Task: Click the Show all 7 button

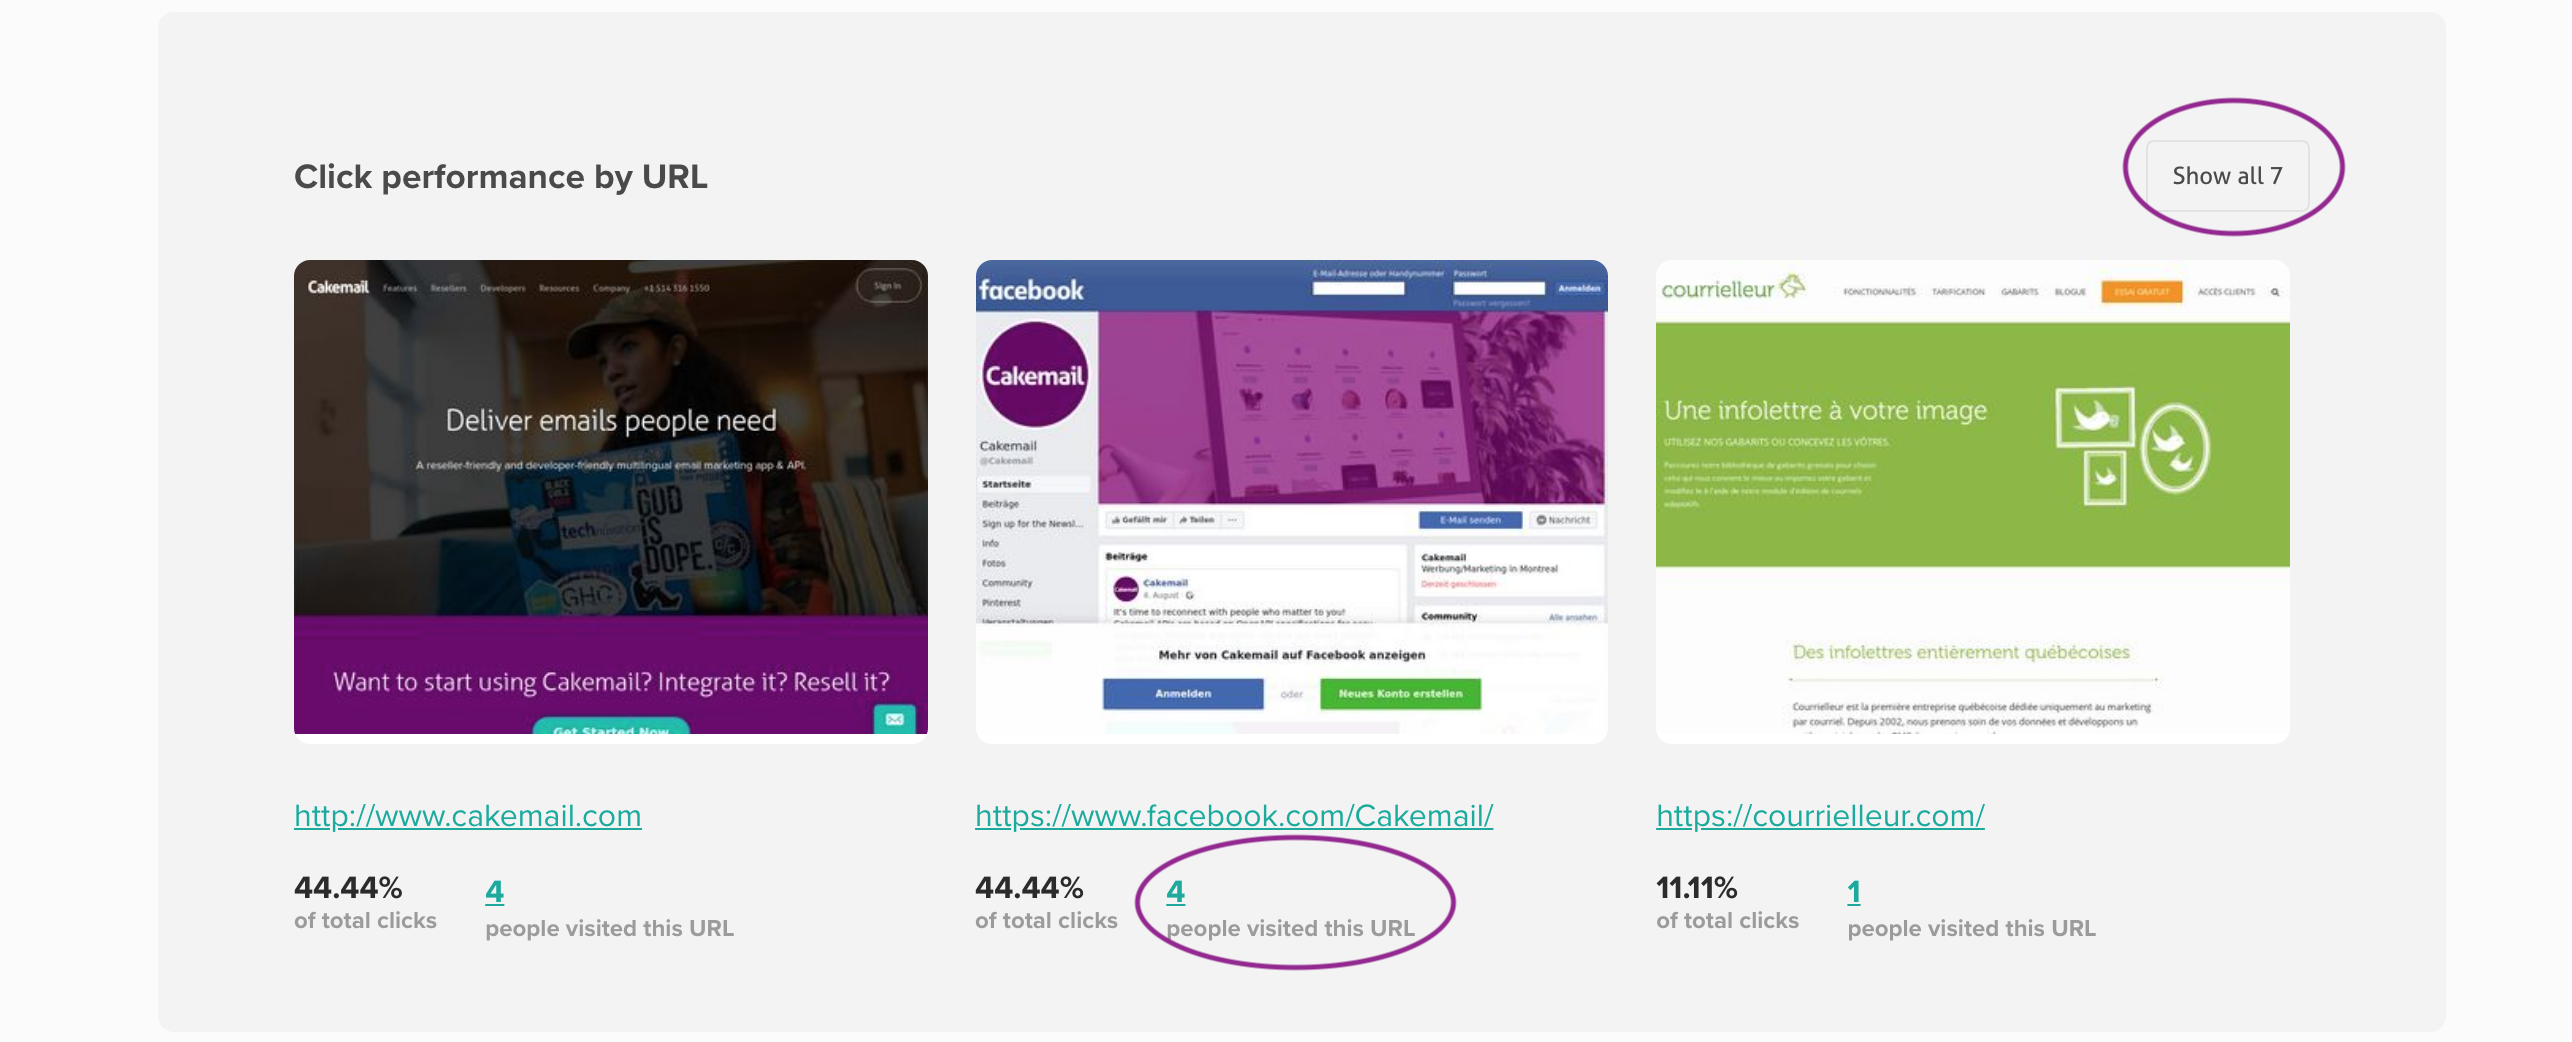Action: (x=2226, y=176)
